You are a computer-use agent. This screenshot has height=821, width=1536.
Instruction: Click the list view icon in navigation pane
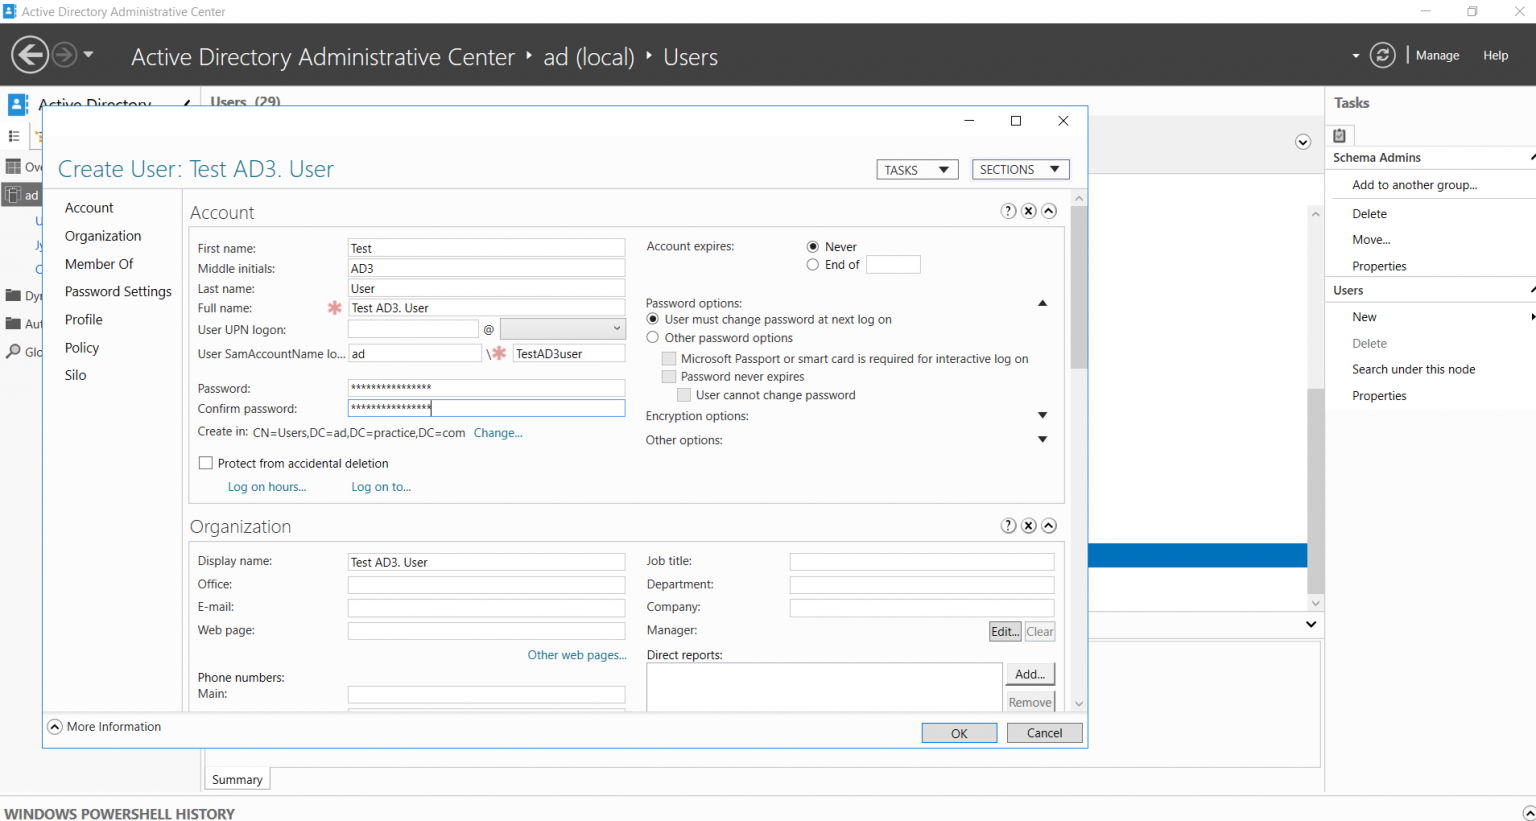(14, 136)
